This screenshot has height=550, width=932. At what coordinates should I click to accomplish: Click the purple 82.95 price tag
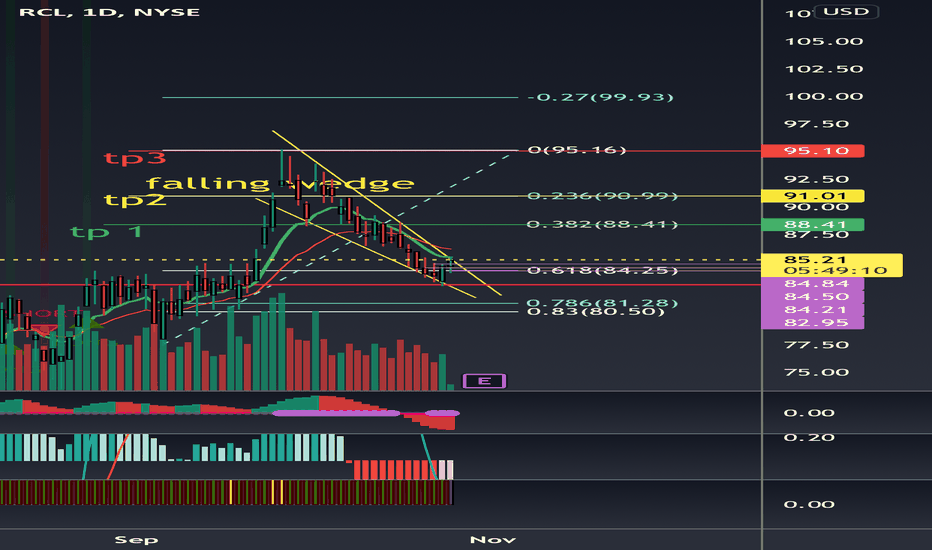coord(813,323)
